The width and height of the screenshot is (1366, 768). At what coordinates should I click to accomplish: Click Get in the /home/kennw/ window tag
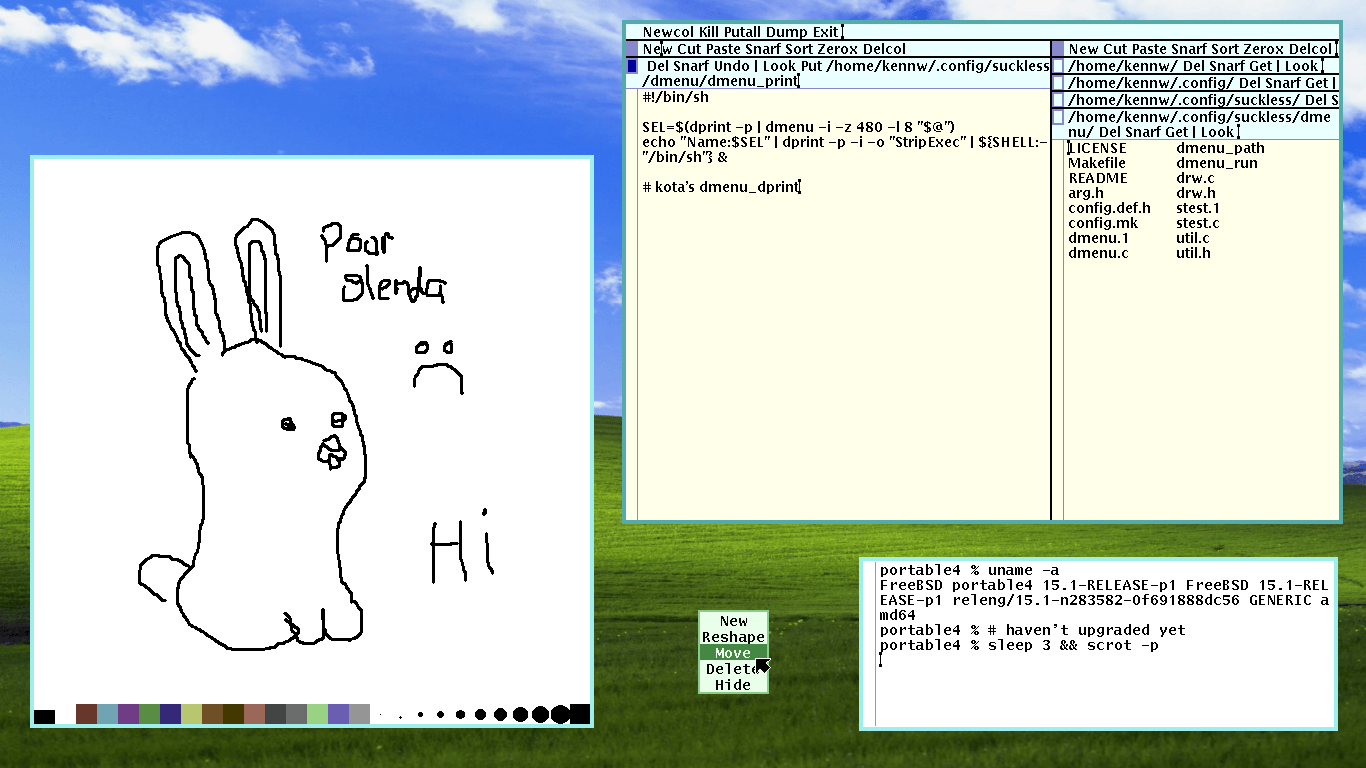click(x=1259, y=66)
